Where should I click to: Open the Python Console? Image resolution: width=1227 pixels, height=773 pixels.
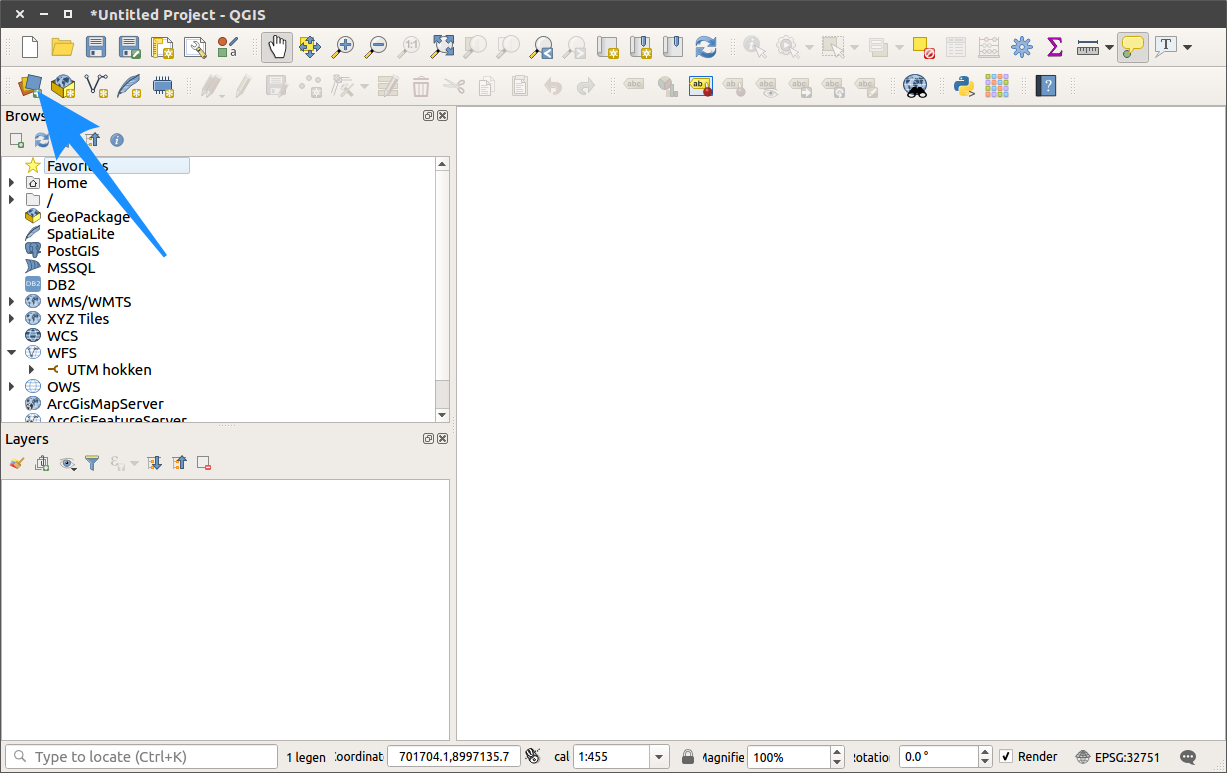tap(964, 85)
